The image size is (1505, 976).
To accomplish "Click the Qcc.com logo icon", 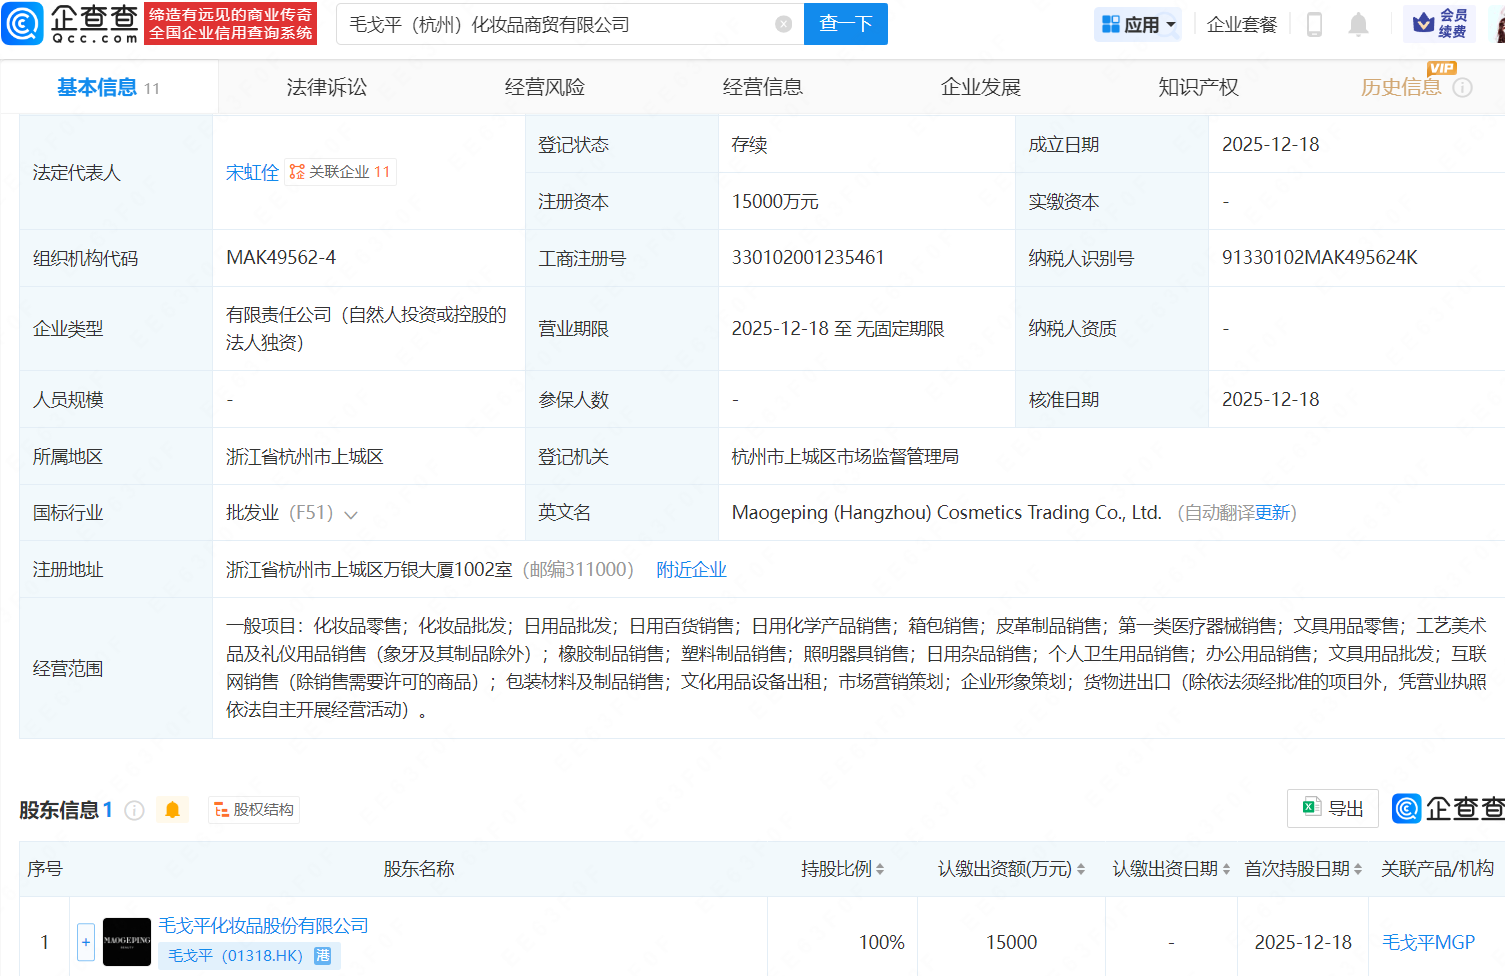I will [x=23, y=23].
